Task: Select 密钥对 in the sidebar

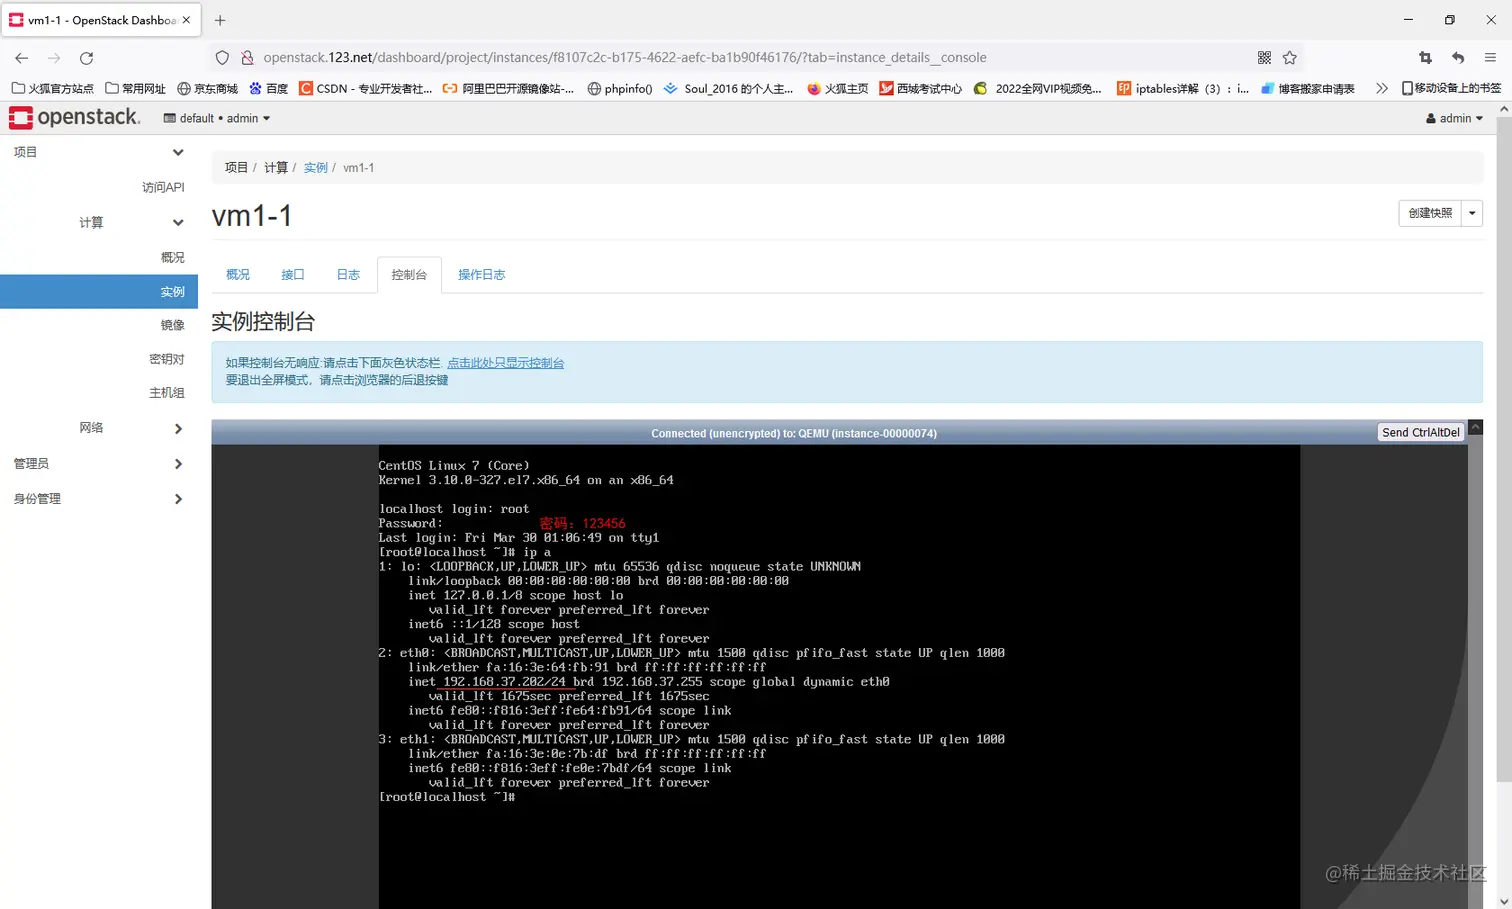Action: [x=167, y=359]
